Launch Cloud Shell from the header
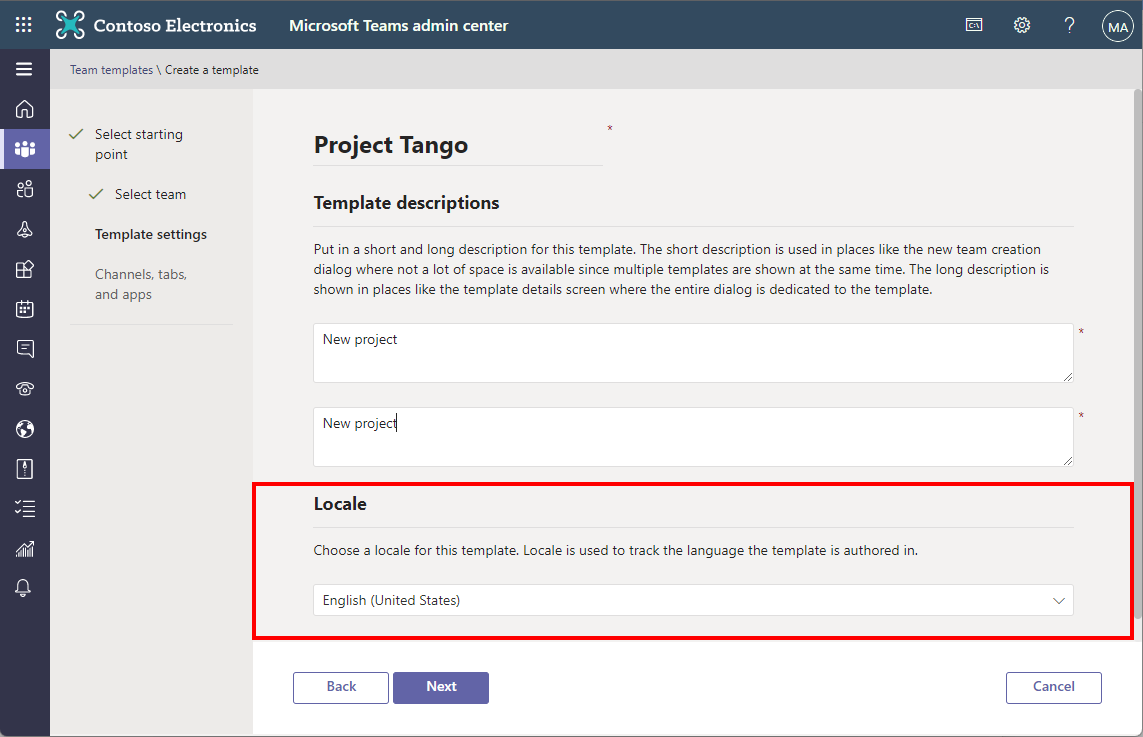 pyautogui.click(x=974, y=25)
